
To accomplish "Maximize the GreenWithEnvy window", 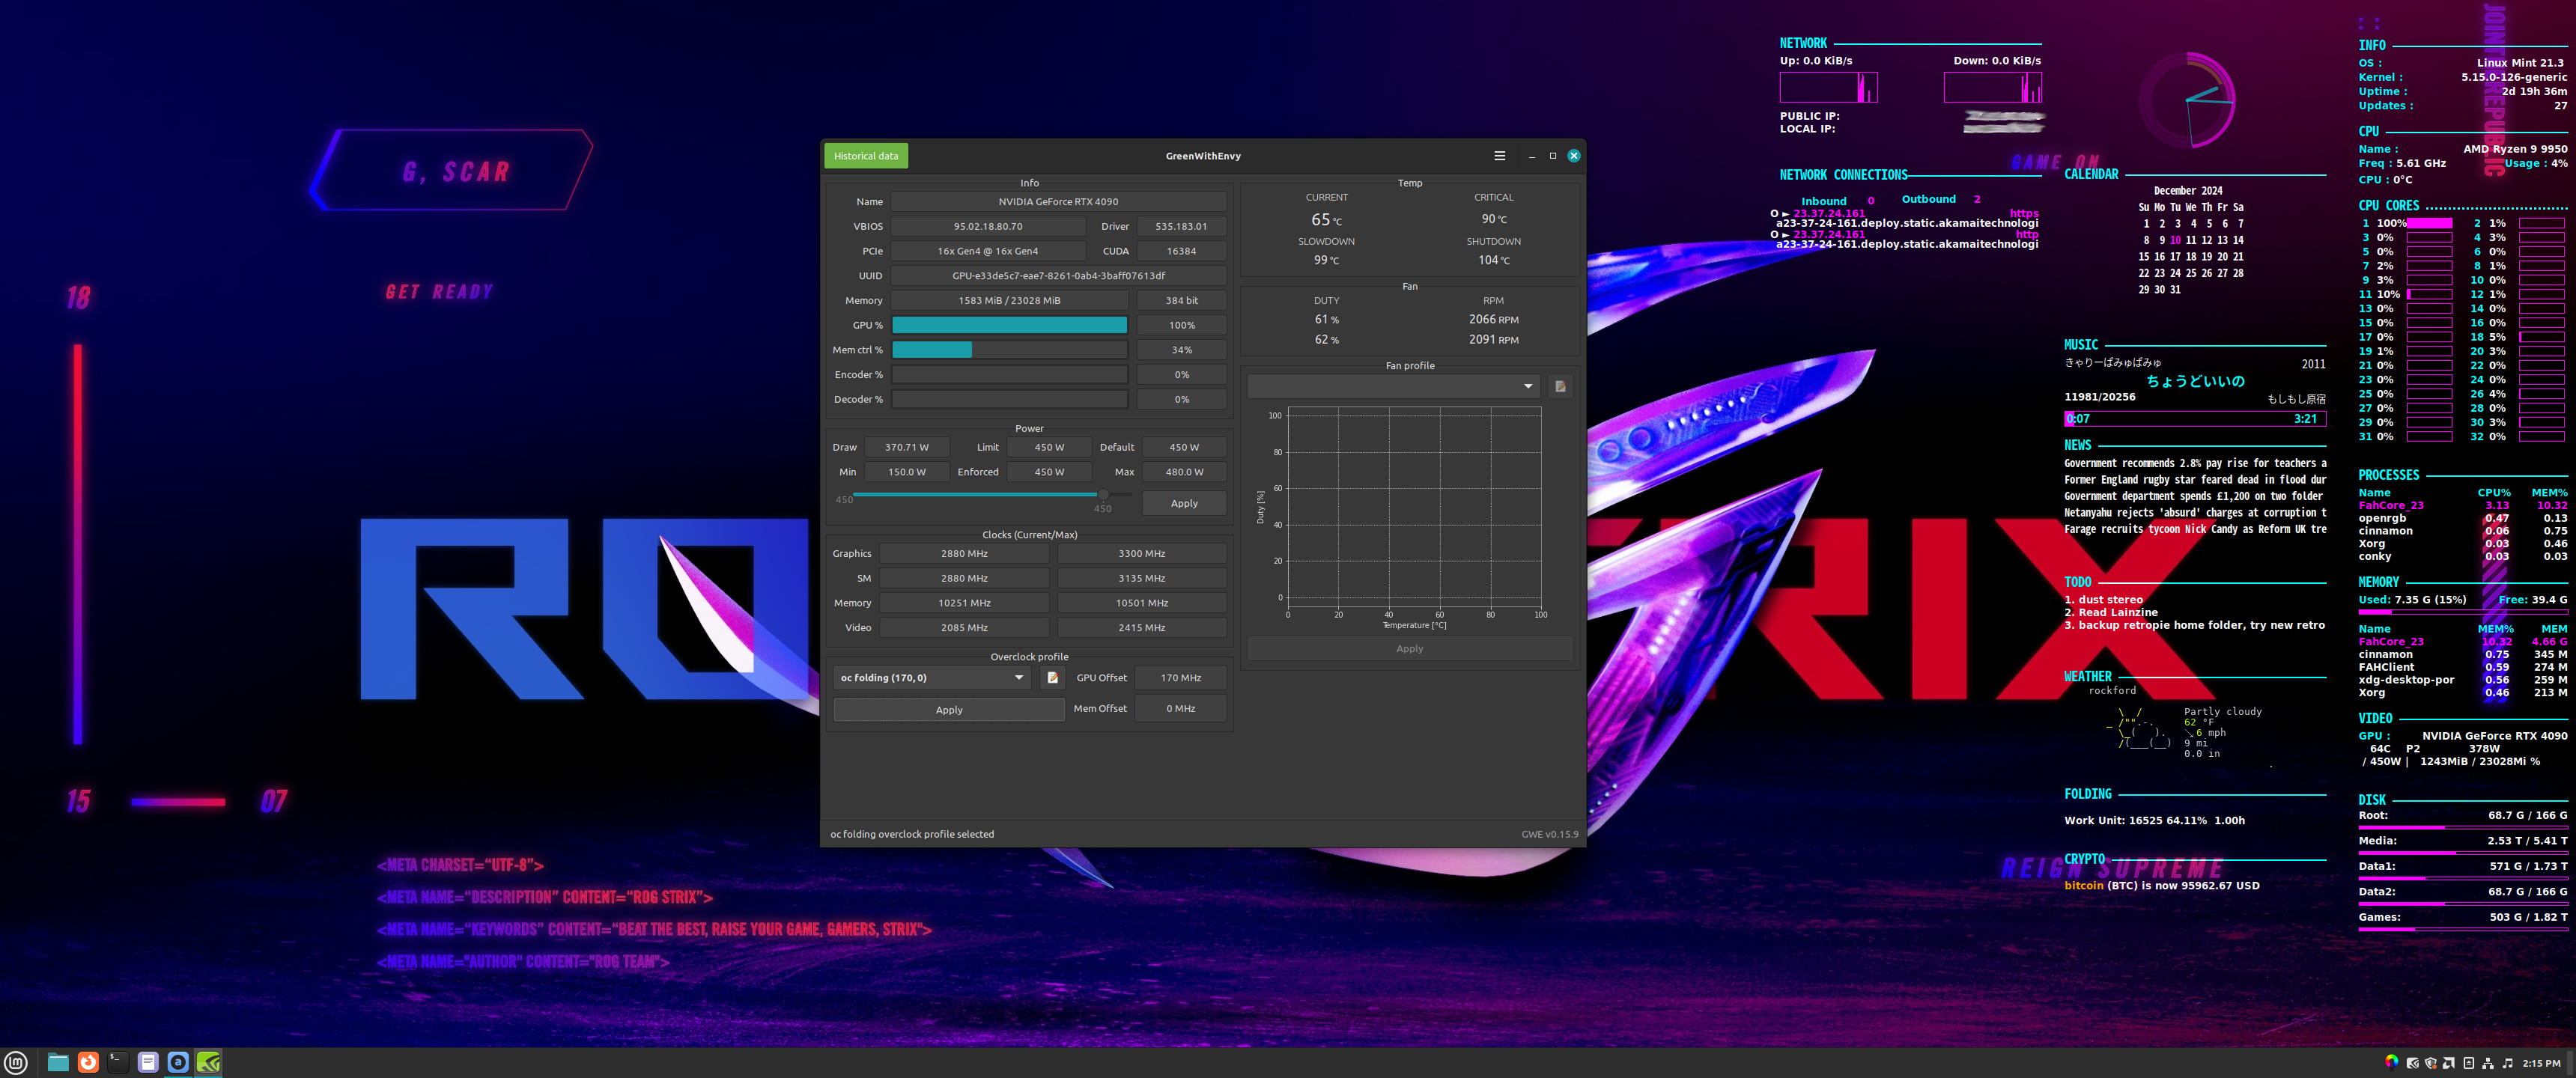I will [x=1553, y=156].
